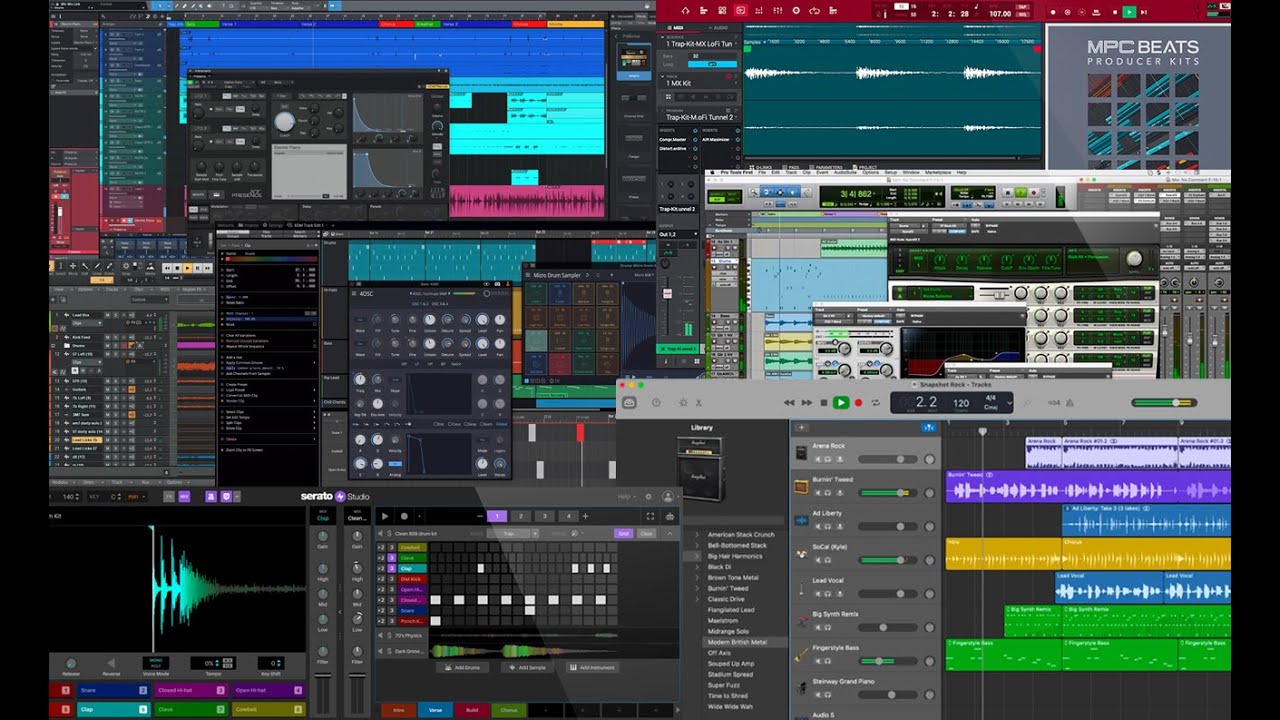The image size is (1280, 720).
Task: Stop playback in GarageBand
Action: (x=823, y=402)
